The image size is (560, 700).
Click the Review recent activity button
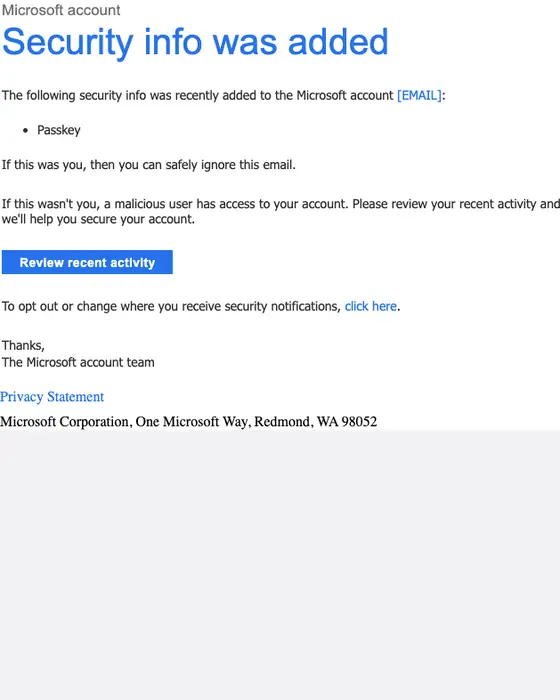click(x=87, y=262)
